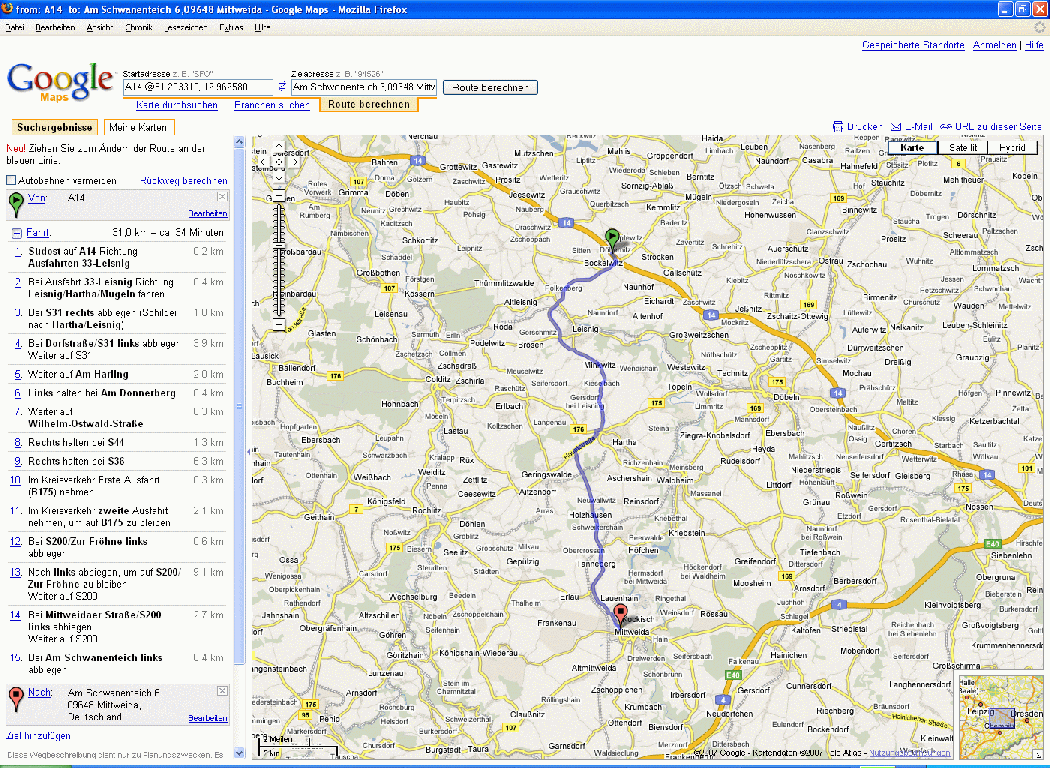Switch map to Satellit view
1050x768 pixels.
pos(962,147)
